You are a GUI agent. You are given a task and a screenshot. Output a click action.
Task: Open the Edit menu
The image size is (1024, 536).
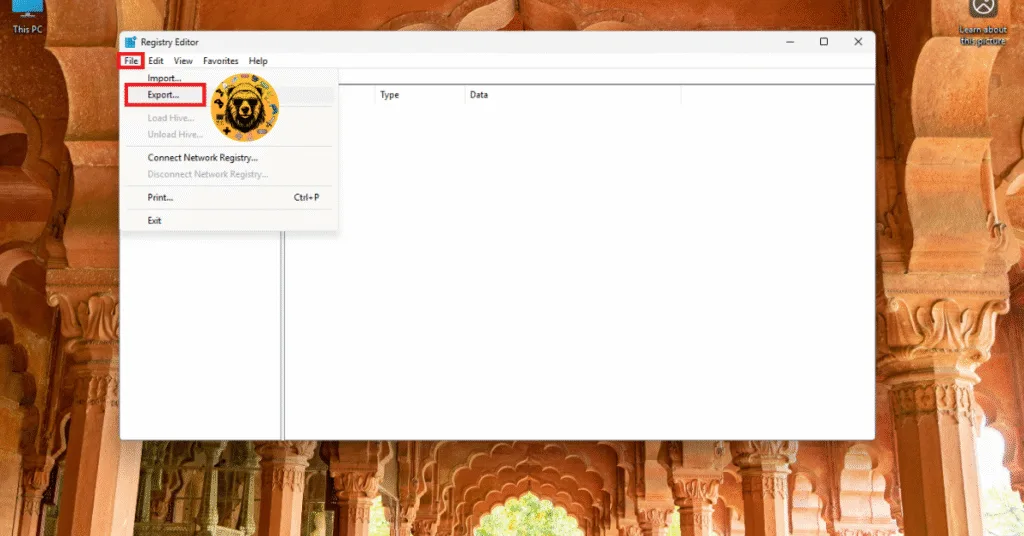click(156, 61)
